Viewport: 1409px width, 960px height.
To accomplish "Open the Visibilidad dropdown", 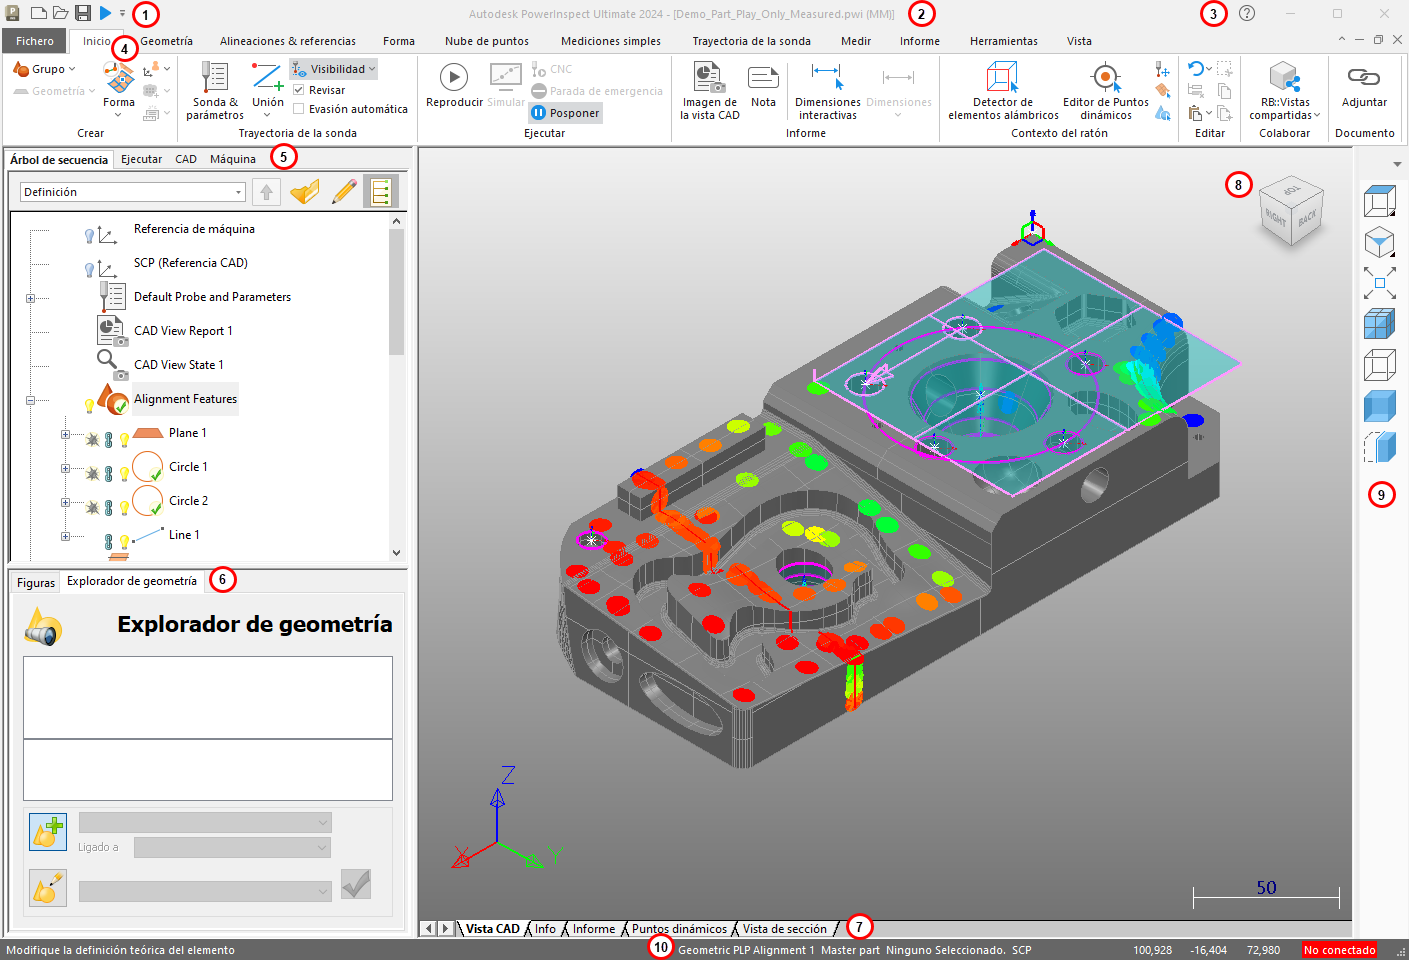I will coord(334,69).
